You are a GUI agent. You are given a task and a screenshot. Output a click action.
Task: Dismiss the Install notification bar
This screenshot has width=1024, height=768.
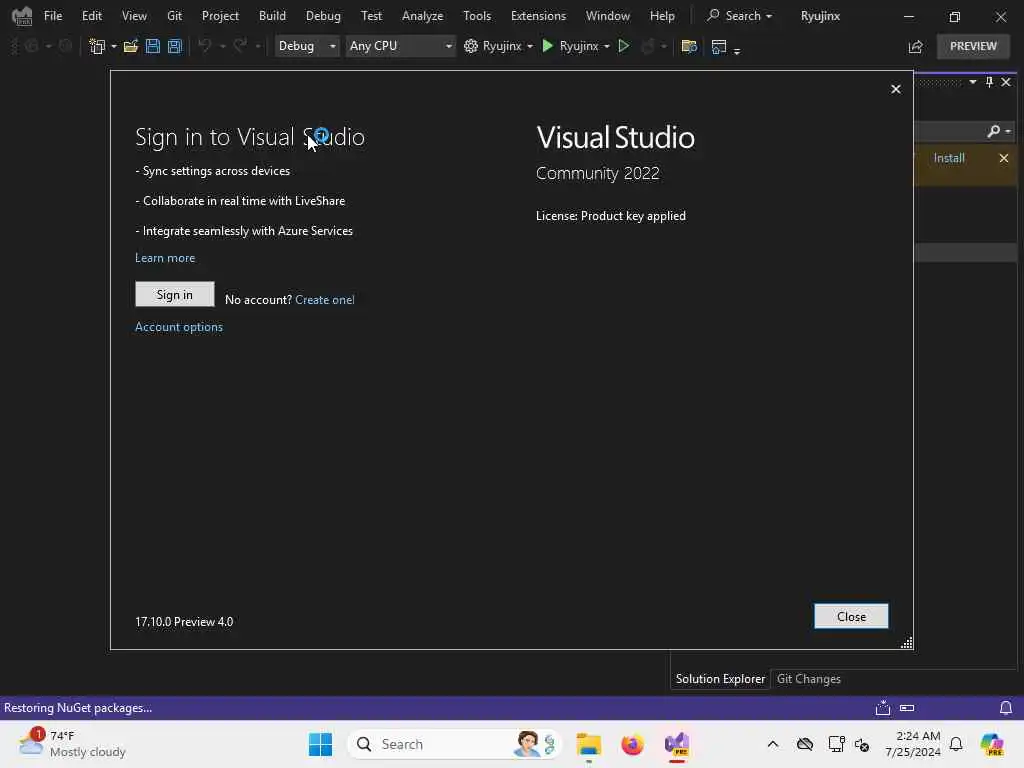[1004, 158]
